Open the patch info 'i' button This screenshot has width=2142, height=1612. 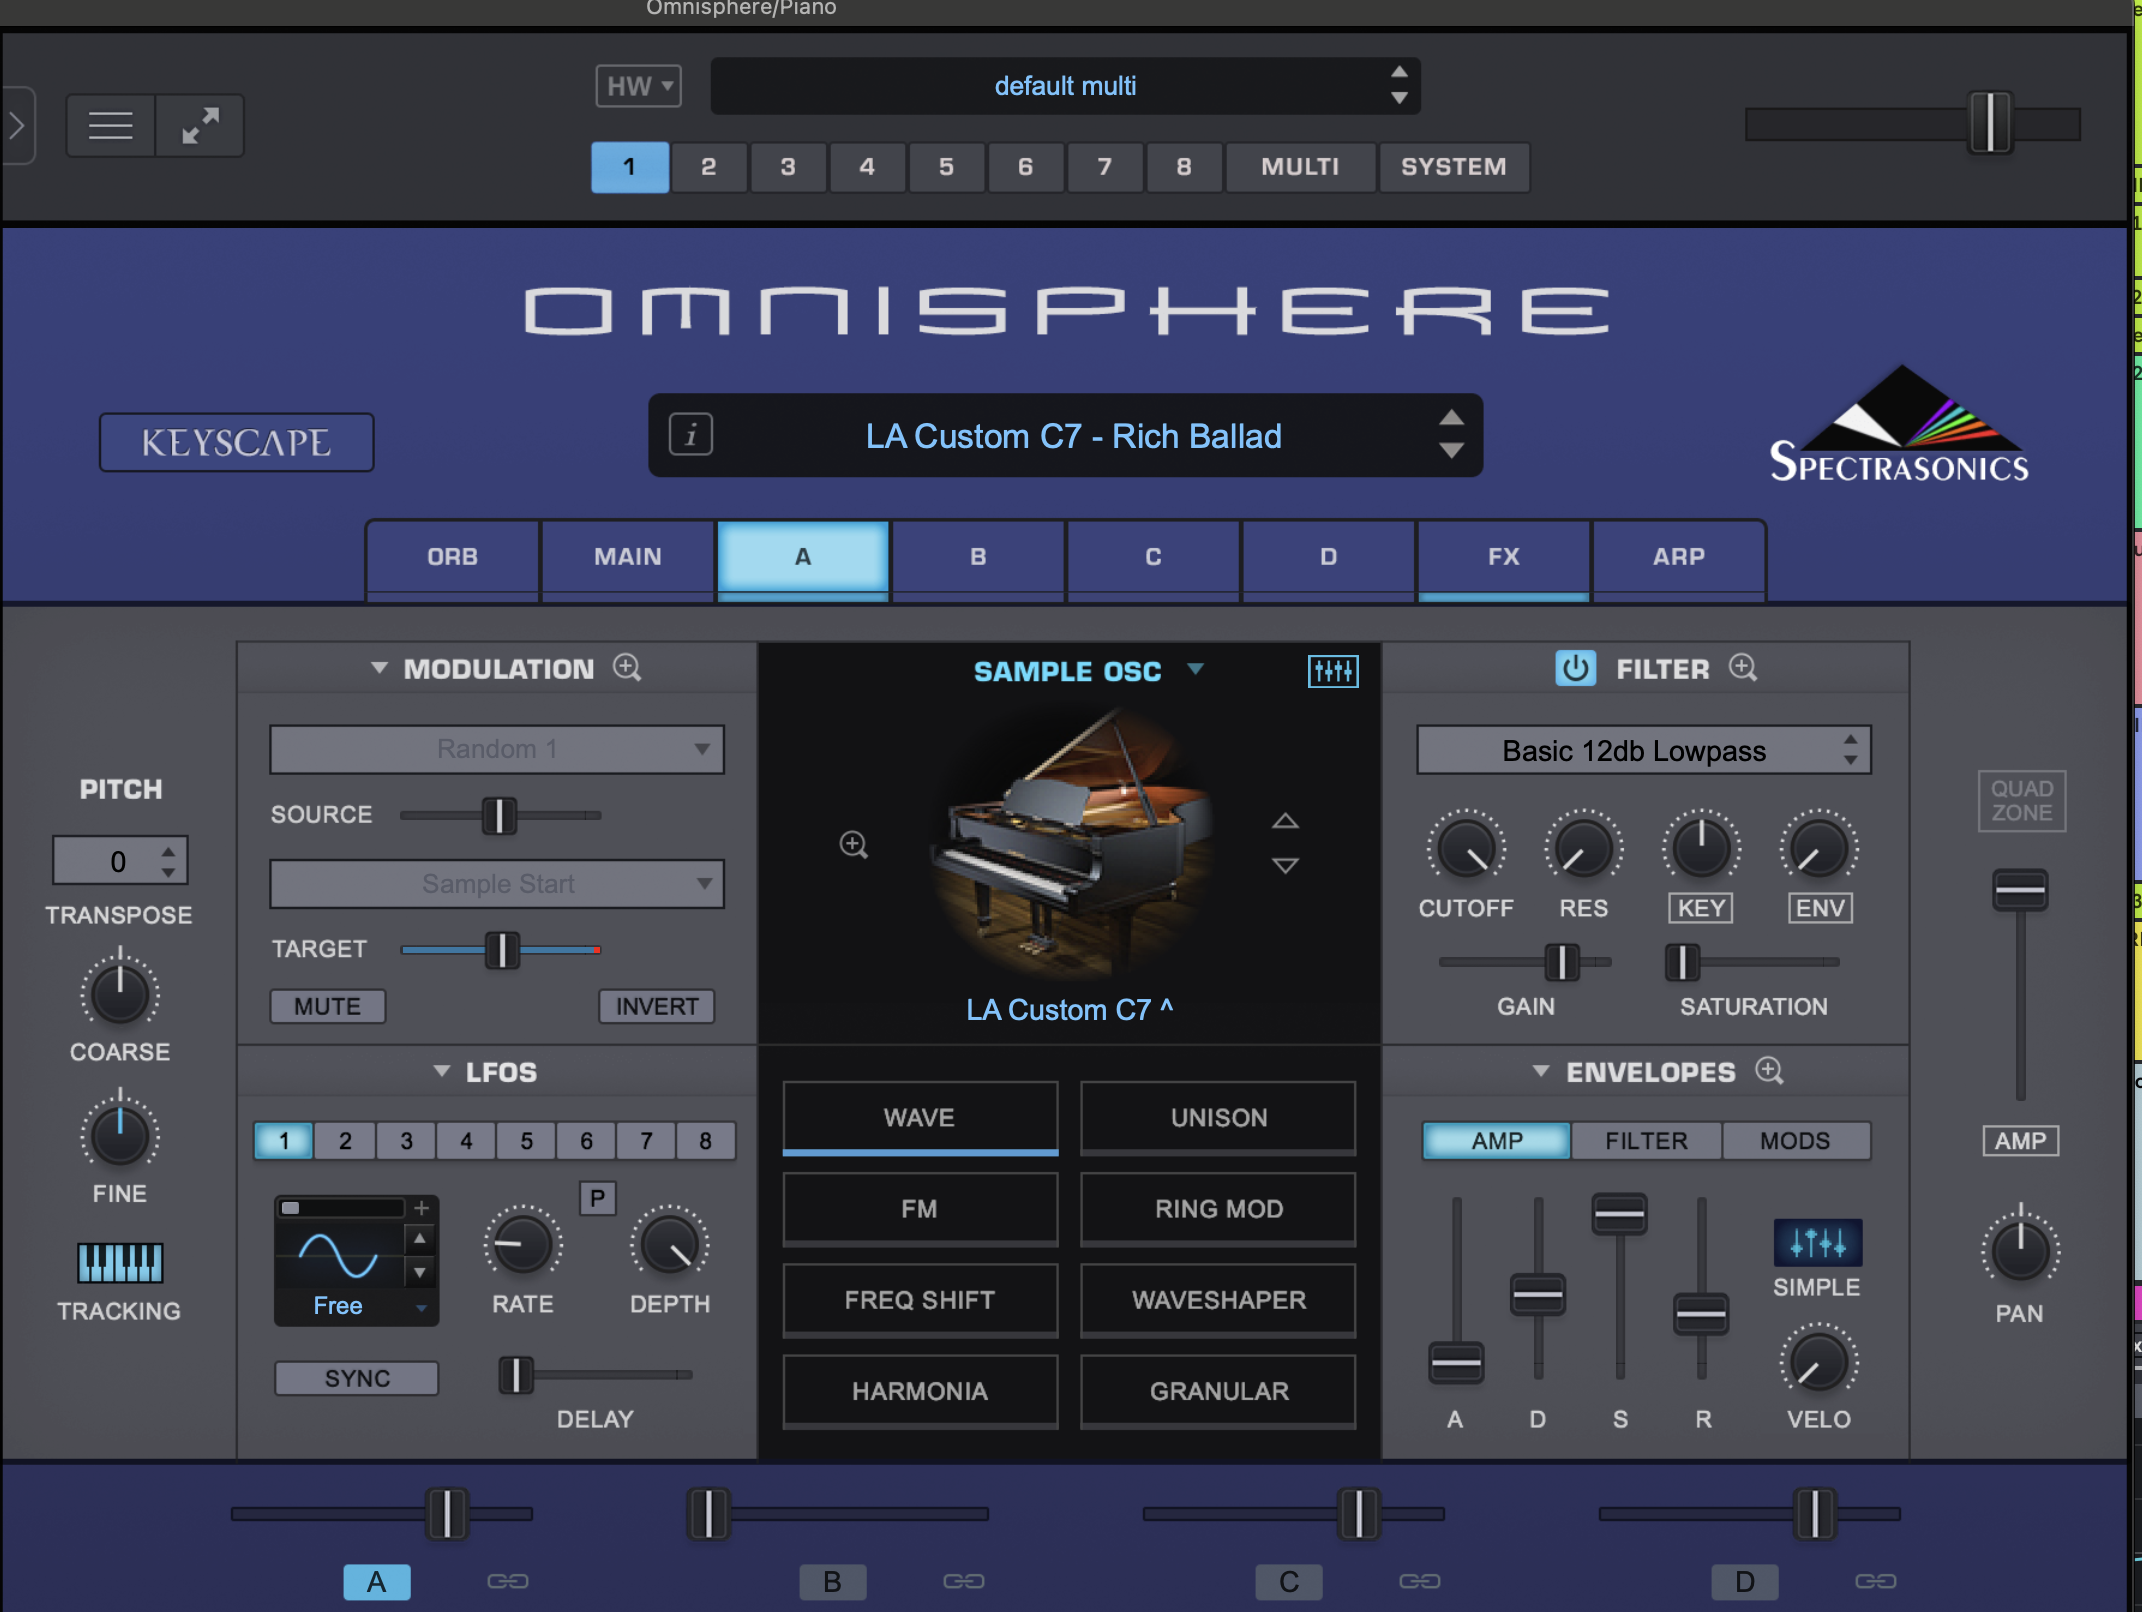[x=691, y=435]
